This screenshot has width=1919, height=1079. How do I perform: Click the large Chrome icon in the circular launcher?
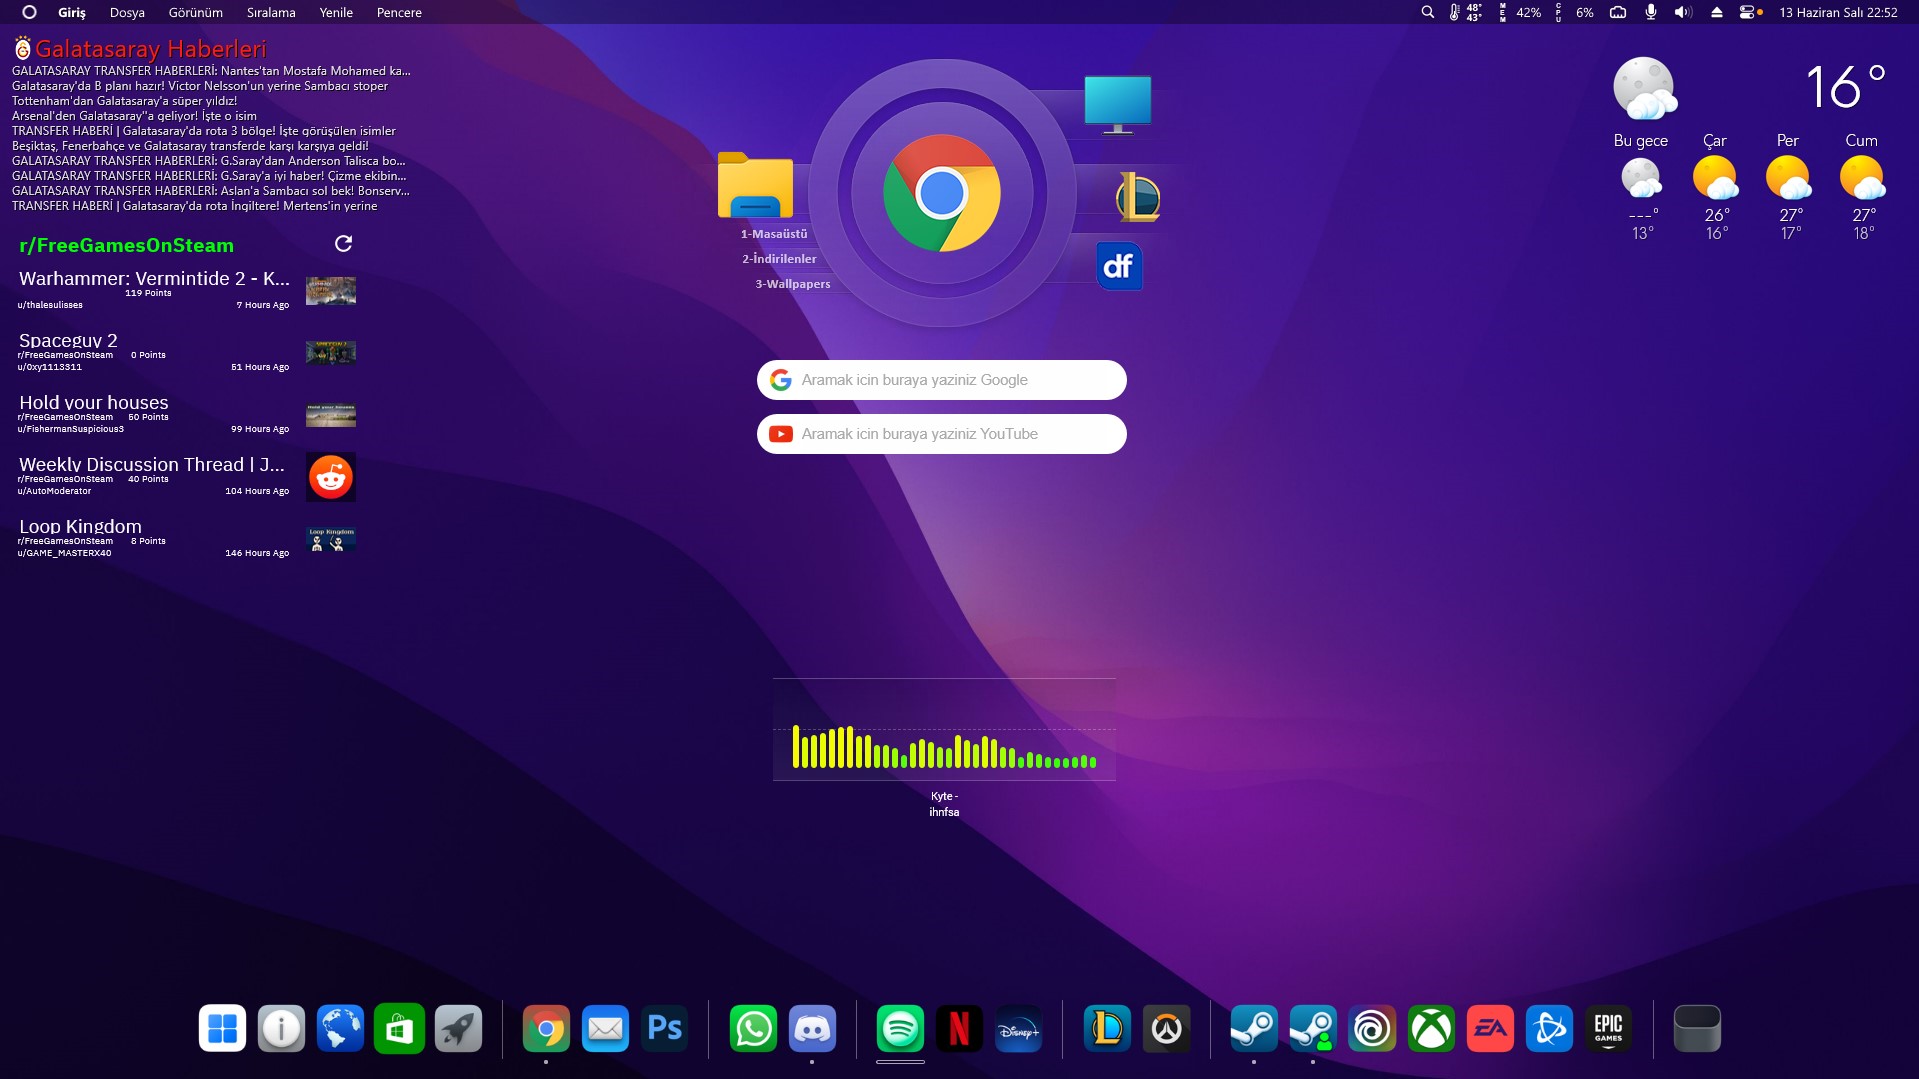[x=941, y=193]
